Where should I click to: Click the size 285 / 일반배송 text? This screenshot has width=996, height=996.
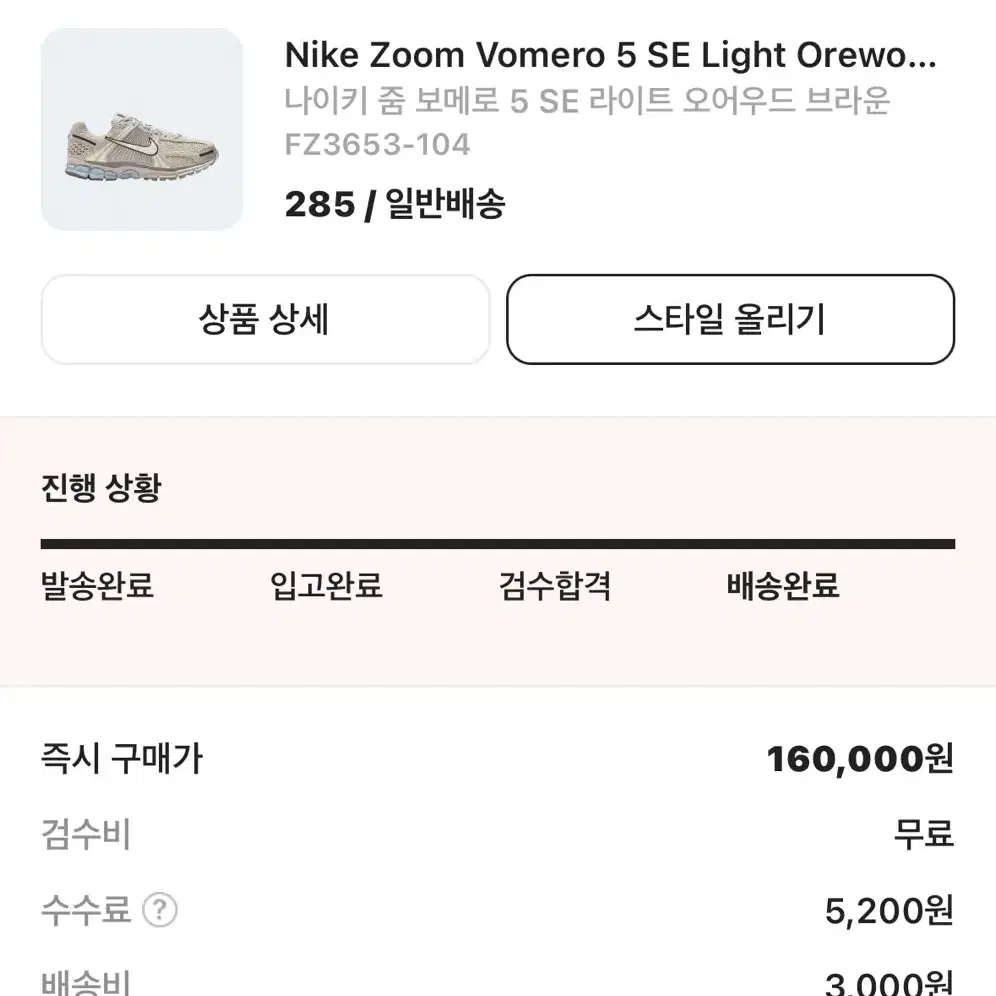point(394,205)
